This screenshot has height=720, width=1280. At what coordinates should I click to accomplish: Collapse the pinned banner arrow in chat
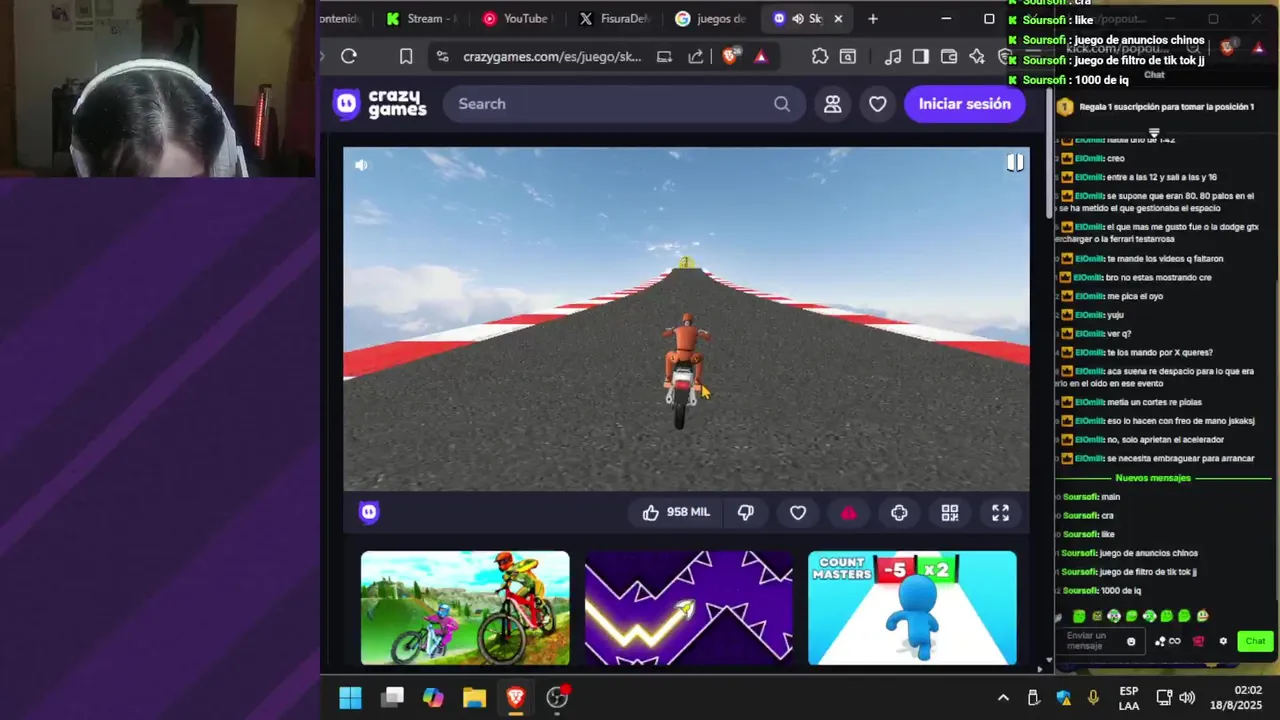tap(1153, 132)
